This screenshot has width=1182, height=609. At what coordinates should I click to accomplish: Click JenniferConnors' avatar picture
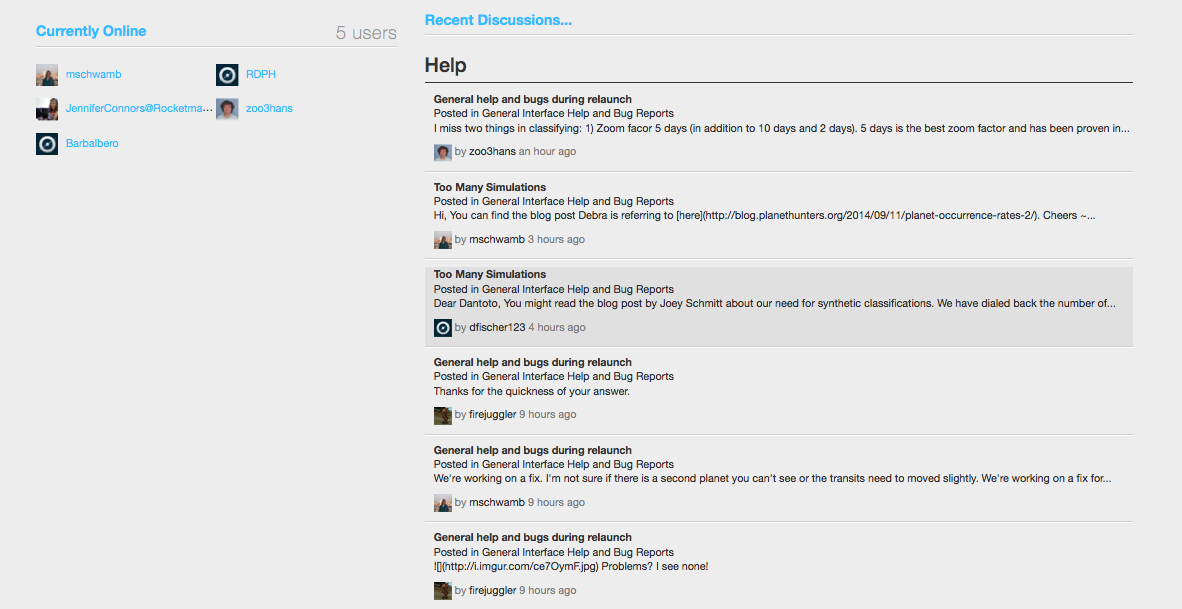tap(46, 108)
